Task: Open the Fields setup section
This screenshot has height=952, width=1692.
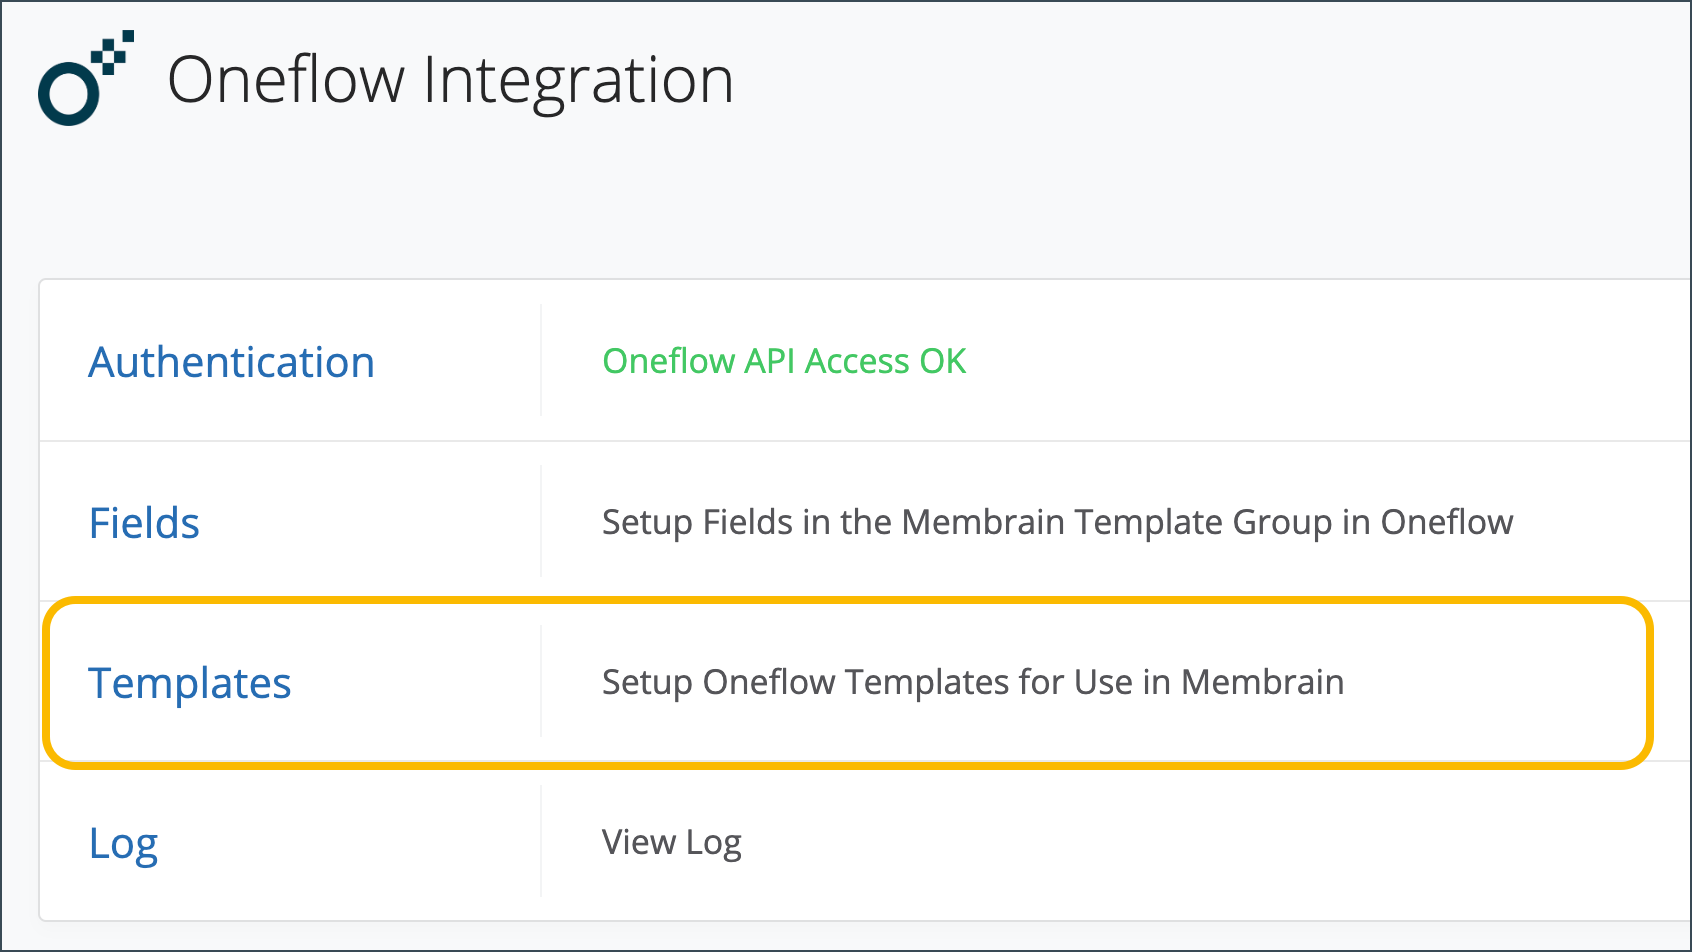Action: [143, 522]
